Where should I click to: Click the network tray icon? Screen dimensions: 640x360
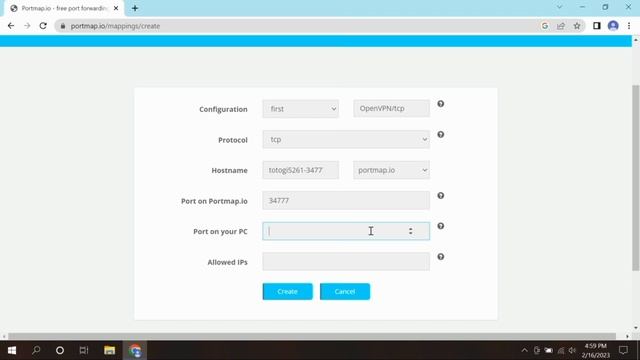561,350
